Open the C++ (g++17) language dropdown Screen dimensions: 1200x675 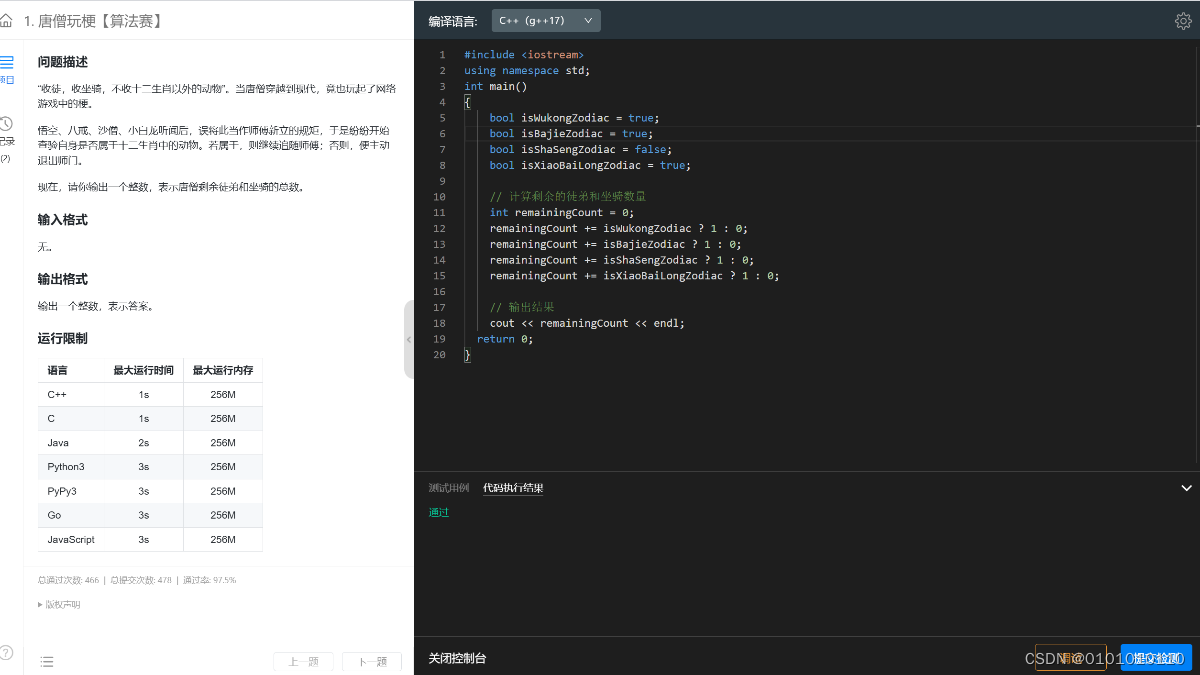point(546,20)
